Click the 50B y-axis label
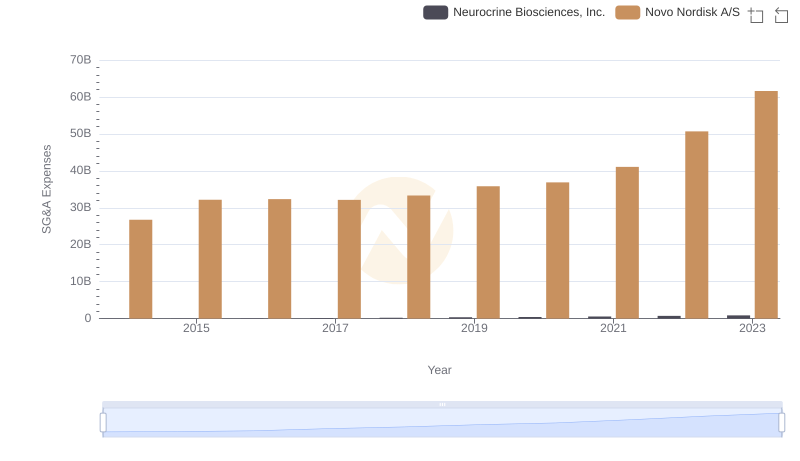 [x=81, y=134]
